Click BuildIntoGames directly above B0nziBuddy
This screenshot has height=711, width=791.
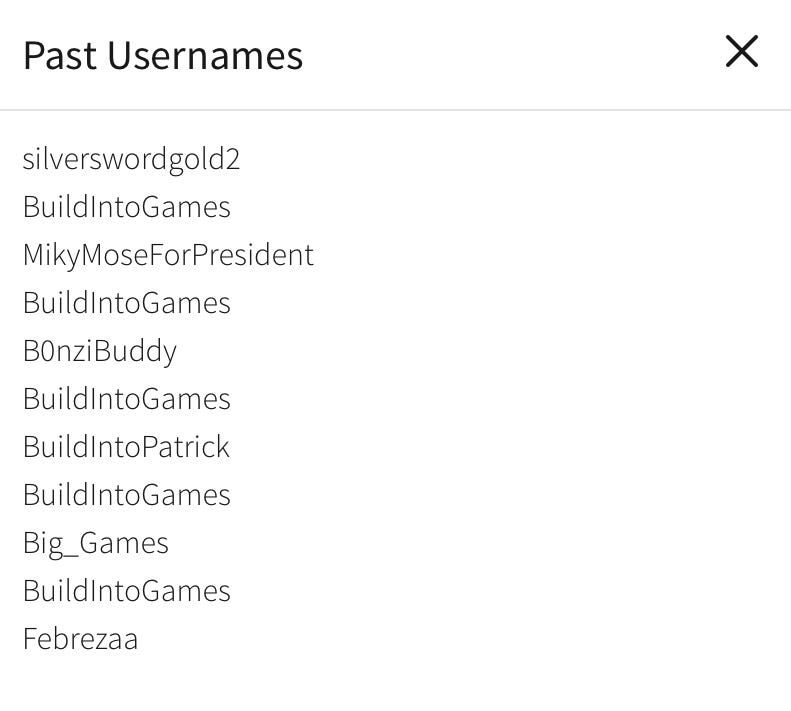tap(126, 303)
